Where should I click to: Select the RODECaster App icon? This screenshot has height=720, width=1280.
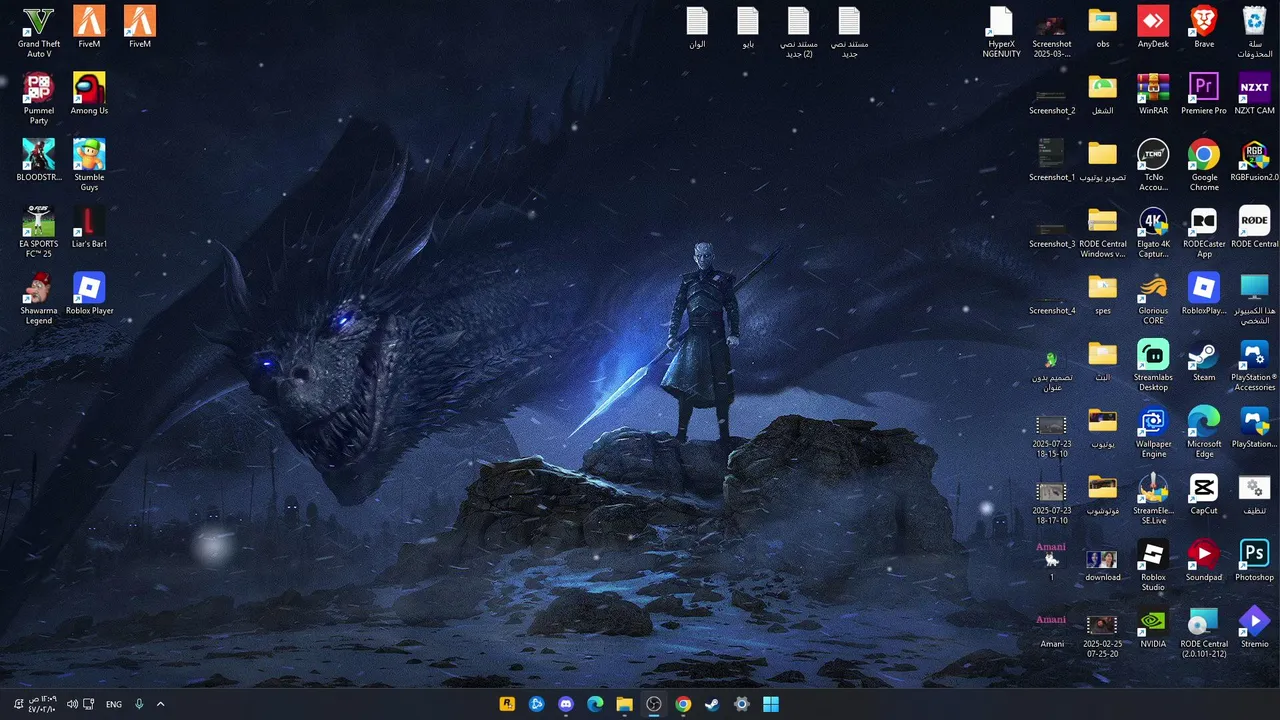click(x=1204, y=231)
